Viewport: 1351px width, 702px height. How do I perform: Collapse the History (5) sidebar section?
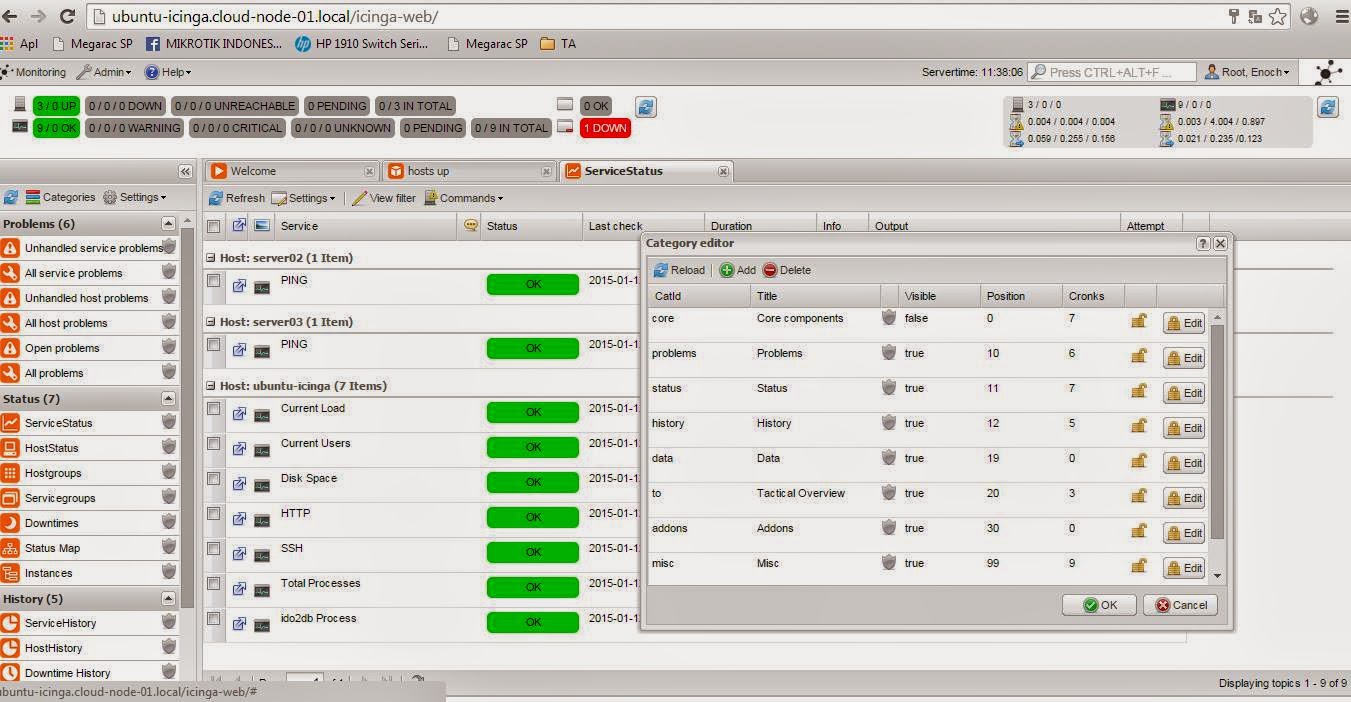pos(168,599)
